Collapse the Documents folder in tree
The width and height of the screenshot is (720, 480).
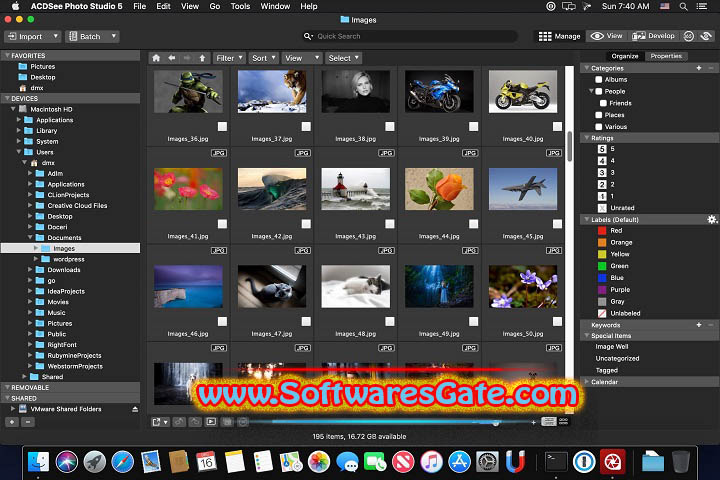(30, 237)
